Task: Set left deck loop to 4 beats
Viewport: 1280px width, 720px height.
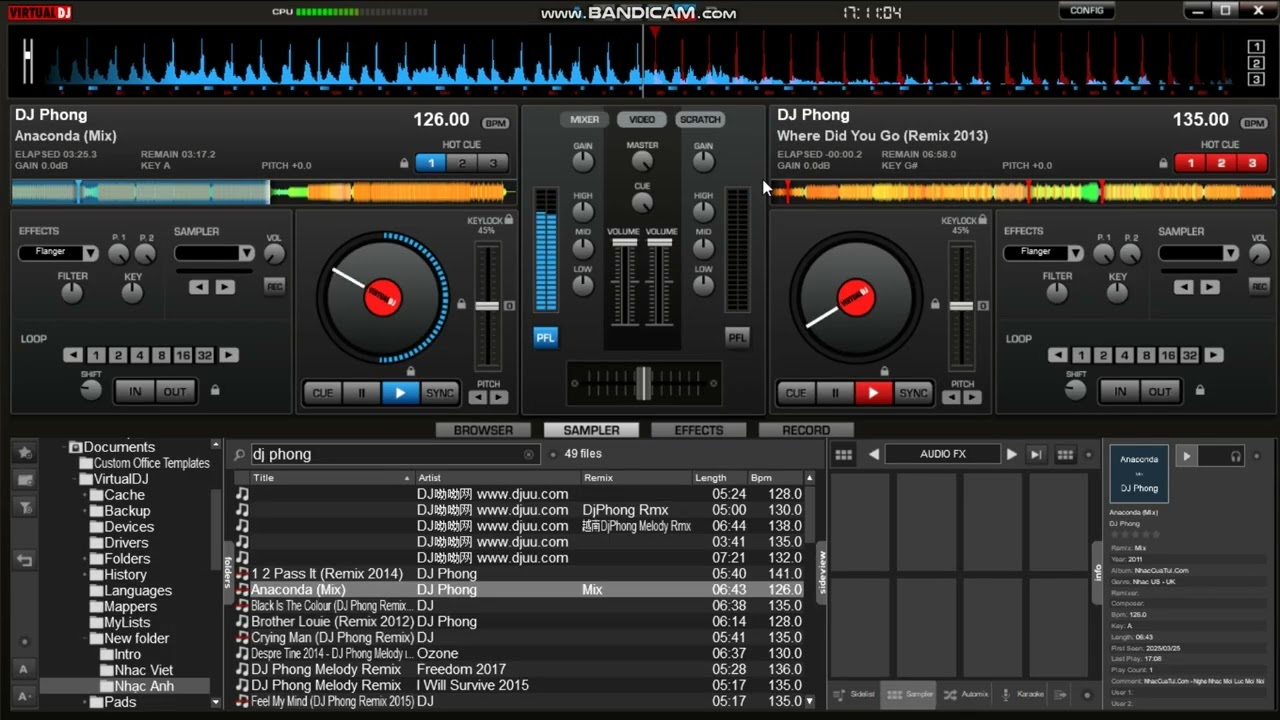Action: [139, 355]
